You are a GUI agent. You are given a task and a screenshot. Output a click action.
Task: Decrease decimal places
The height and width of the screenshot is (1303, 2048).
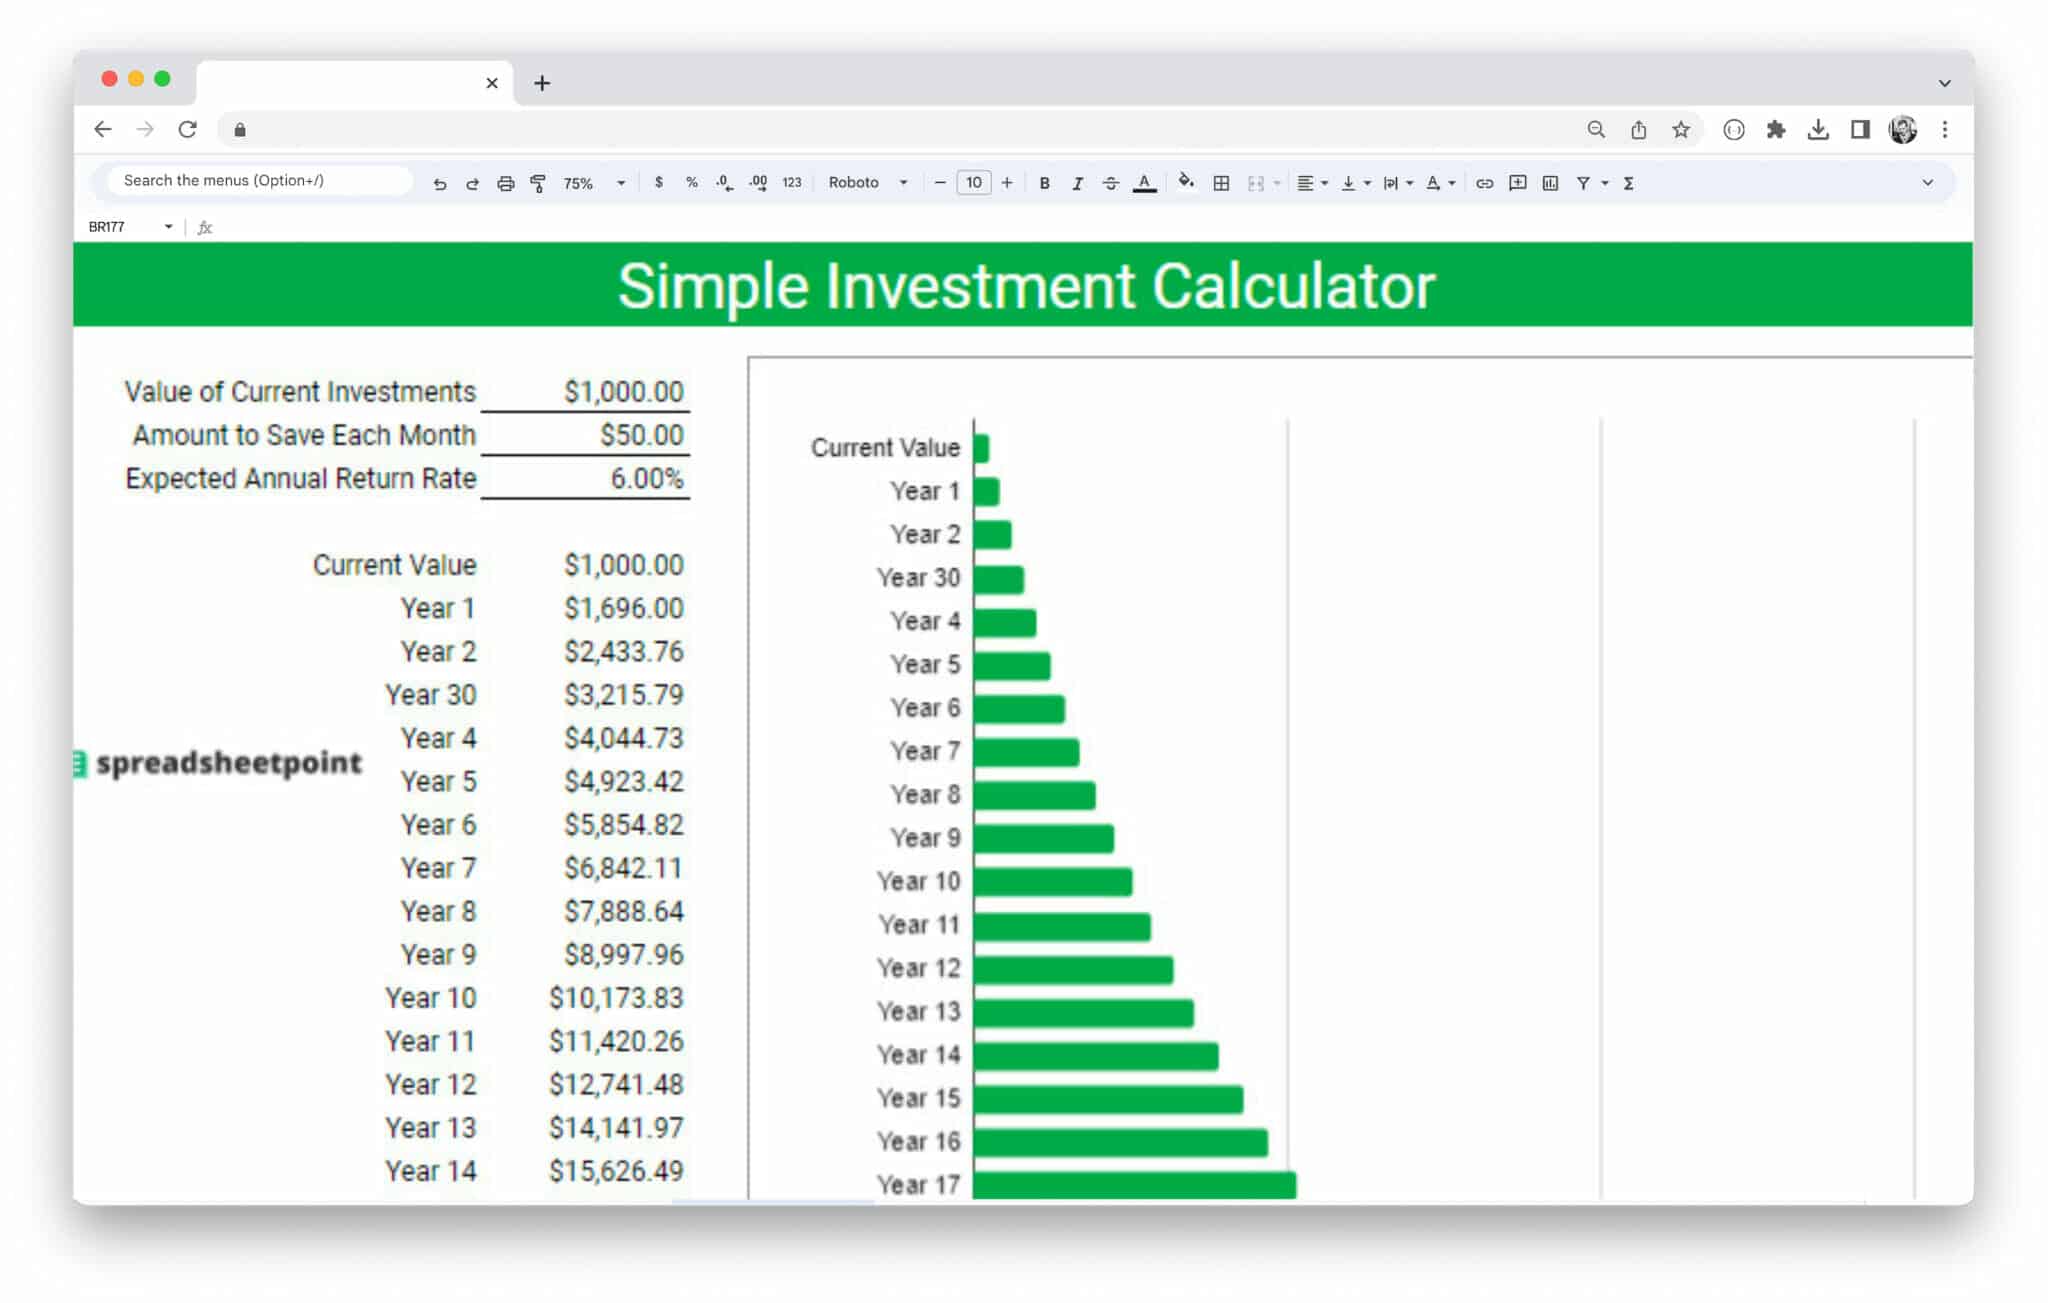coord(723,183)
